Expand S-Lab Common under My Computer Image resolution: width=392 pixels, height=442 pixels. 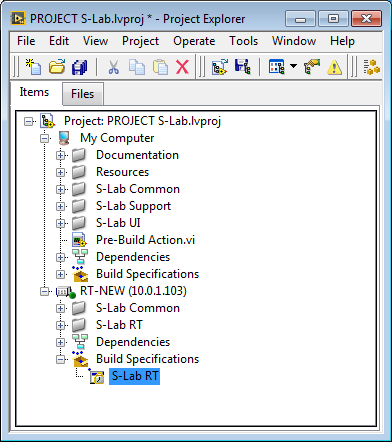[61, 189]
